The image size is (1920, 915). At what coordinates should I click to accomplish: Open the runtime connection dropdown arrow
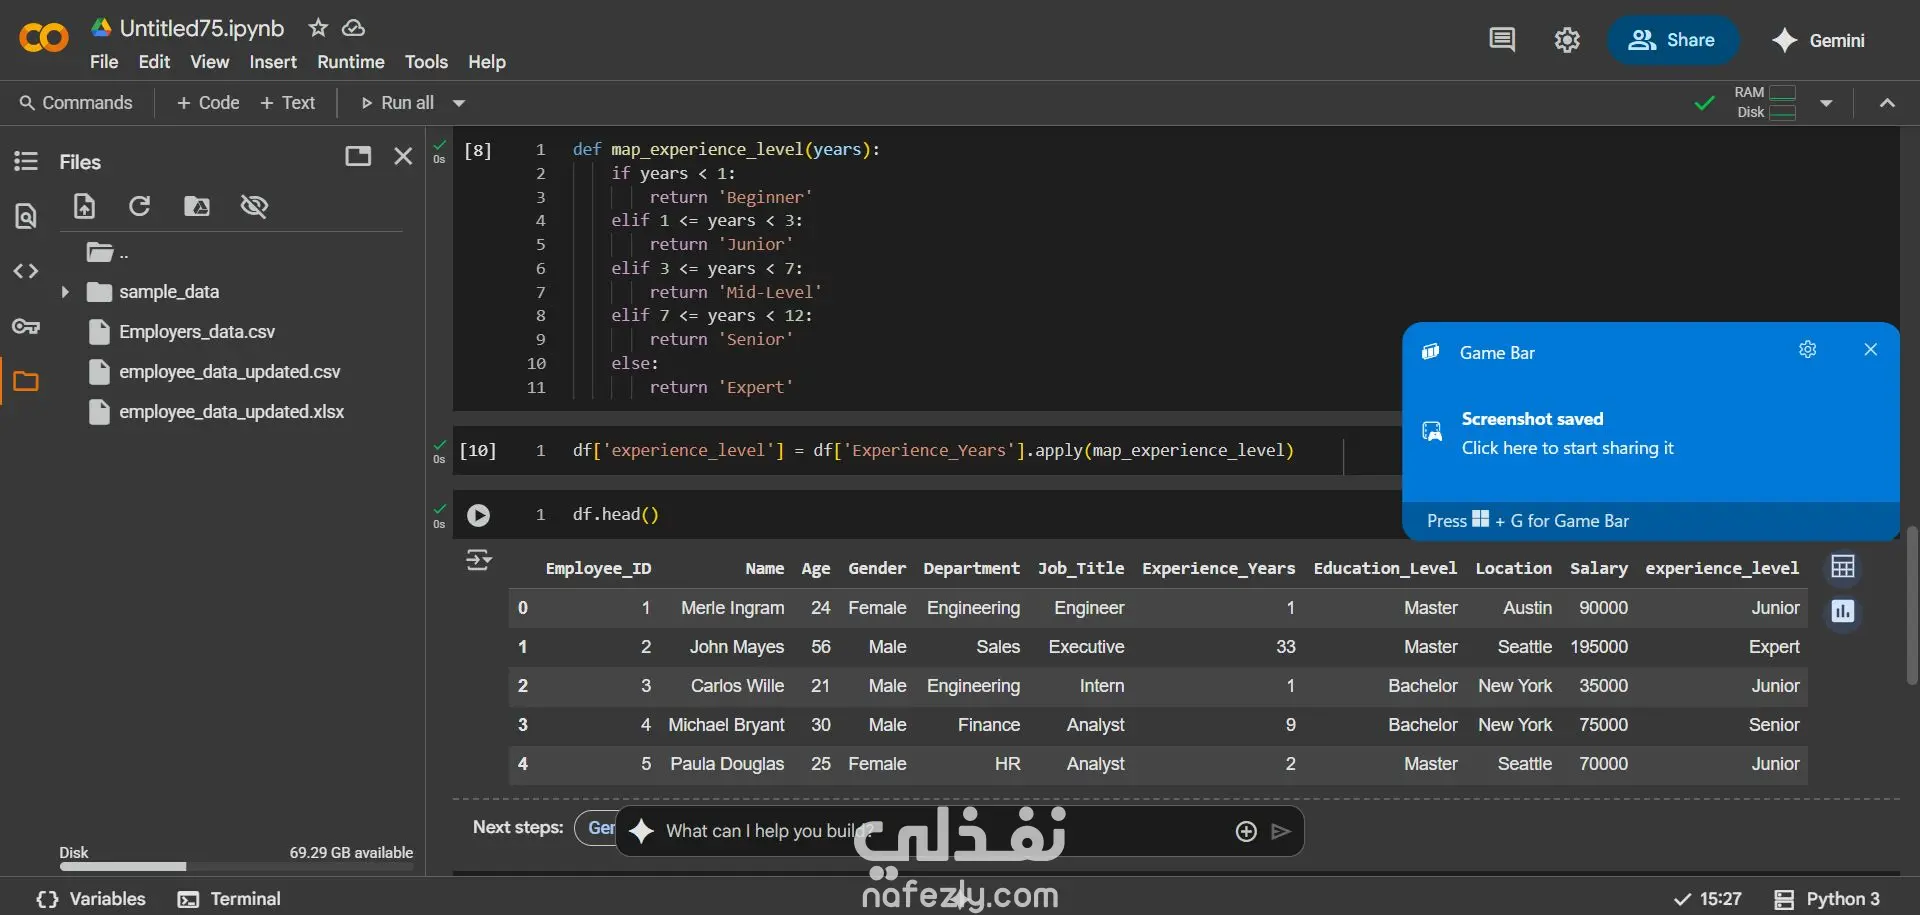(1826, 103)
